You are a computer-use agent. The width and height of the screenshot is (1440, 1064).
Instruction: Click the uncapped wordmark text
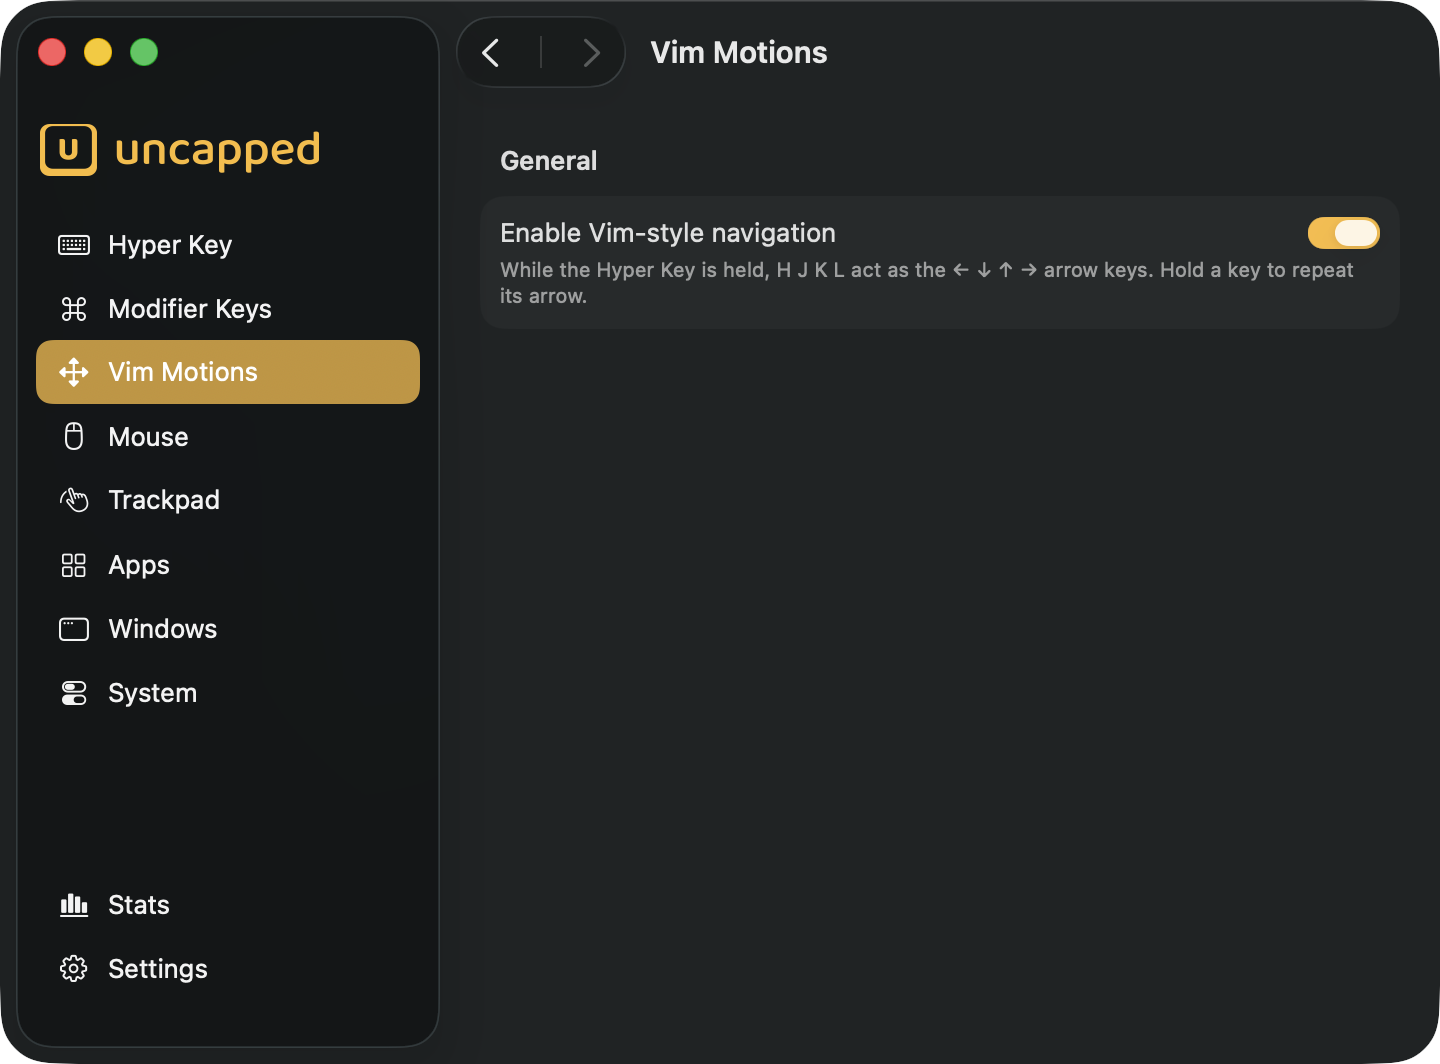coord(218,151)
